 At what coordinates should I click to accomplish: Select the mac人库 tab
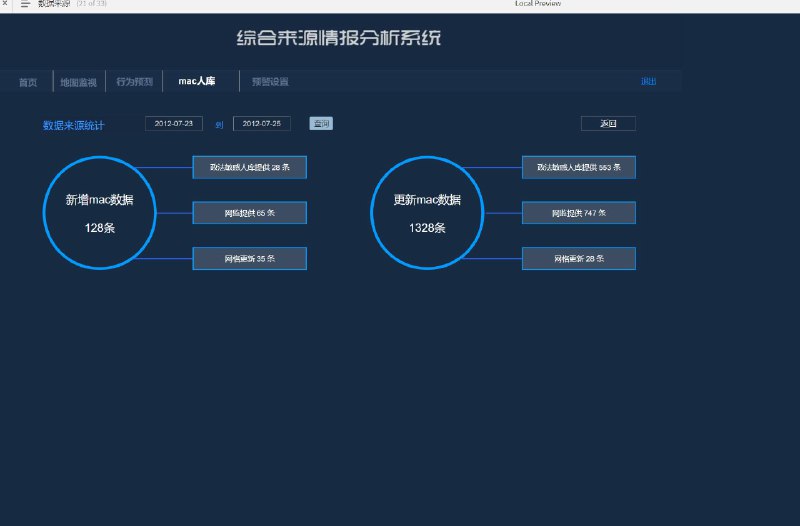[197, 81]
